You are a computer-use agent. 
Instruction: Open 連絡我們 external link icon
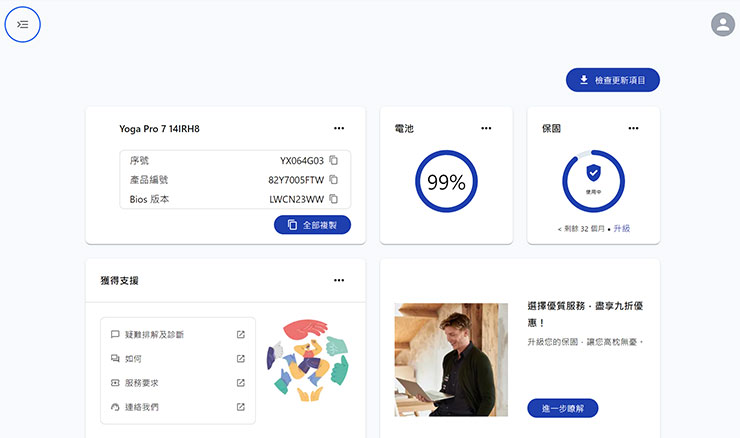pyautogui.click(x=241, y=407)
